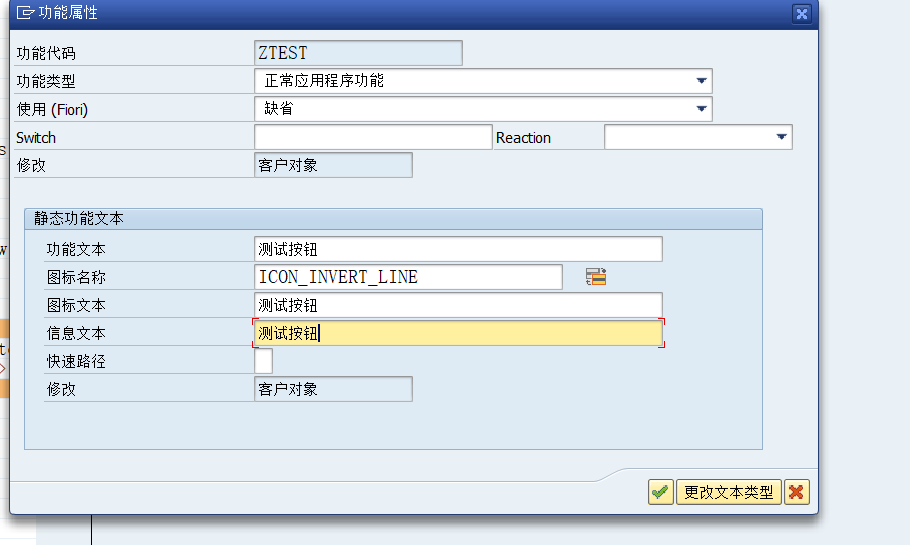
Task: Click the lower 修改 客户对象 field
Action: tap(333, 389)
